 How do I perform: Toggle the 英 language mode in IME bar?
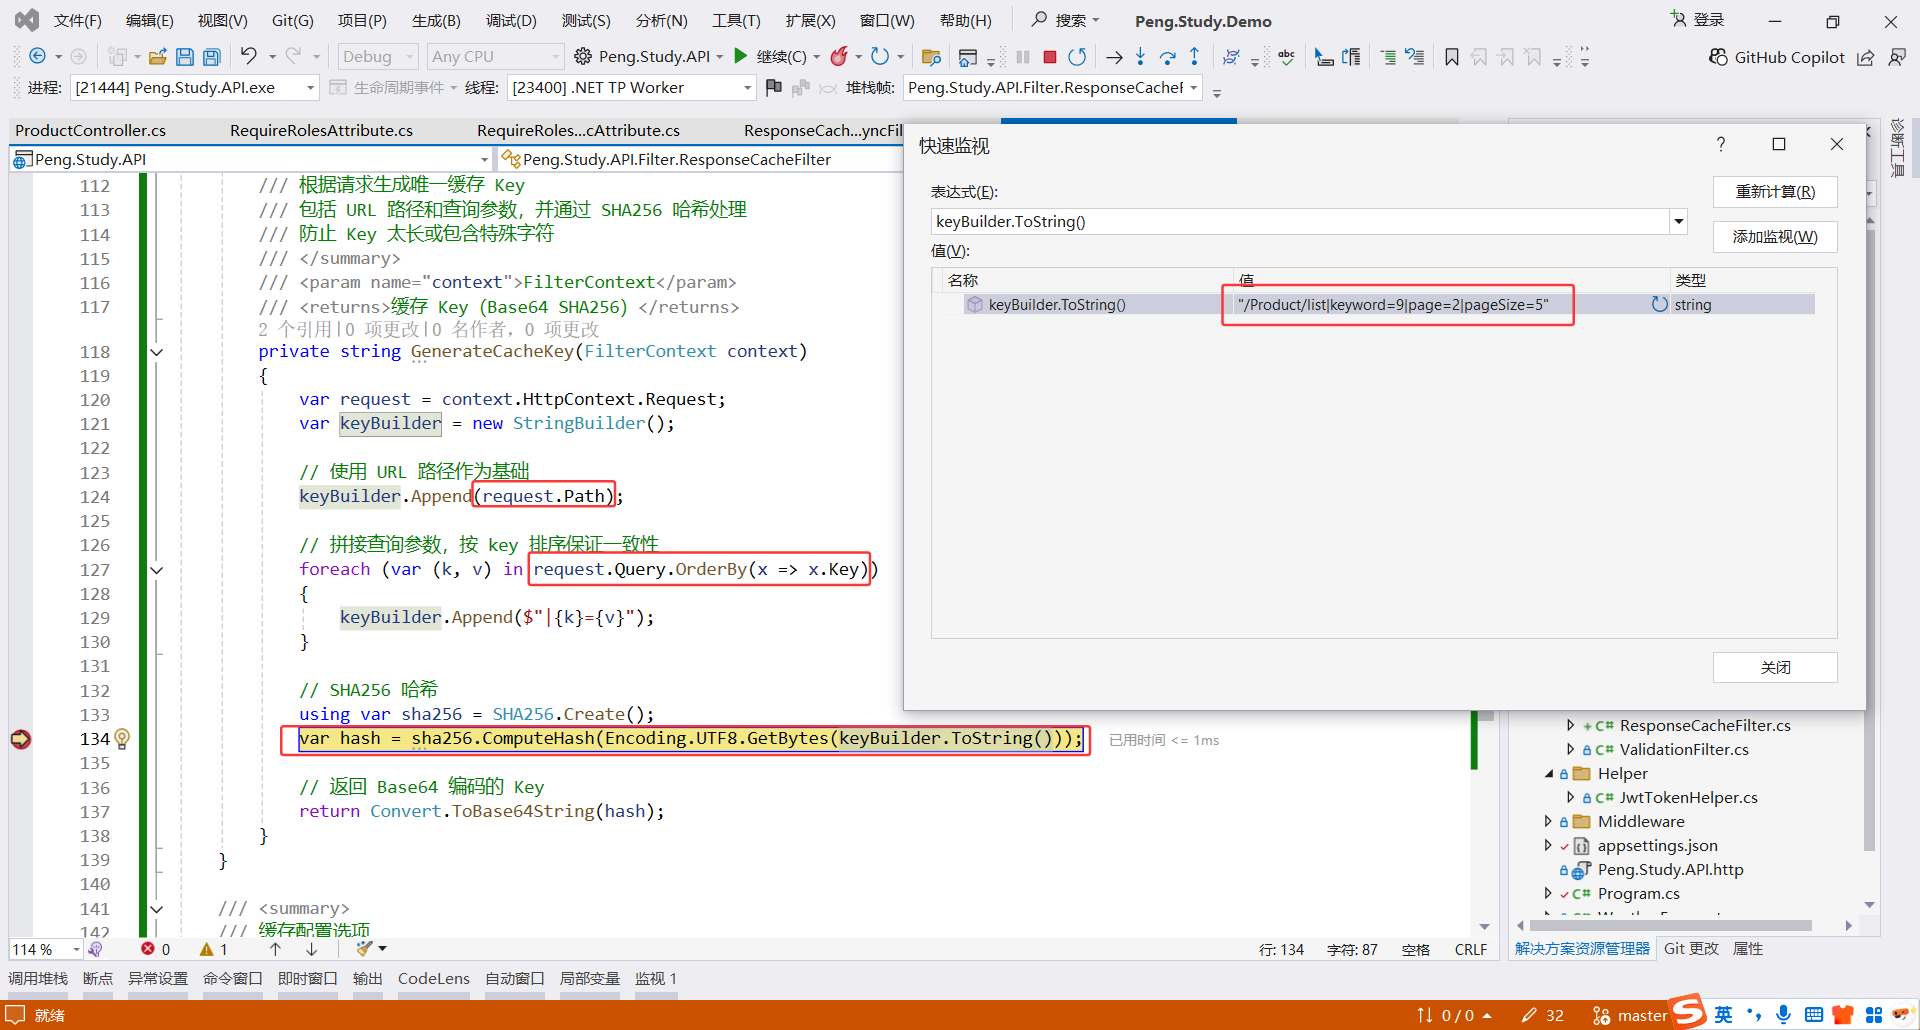[1723, 1015]
